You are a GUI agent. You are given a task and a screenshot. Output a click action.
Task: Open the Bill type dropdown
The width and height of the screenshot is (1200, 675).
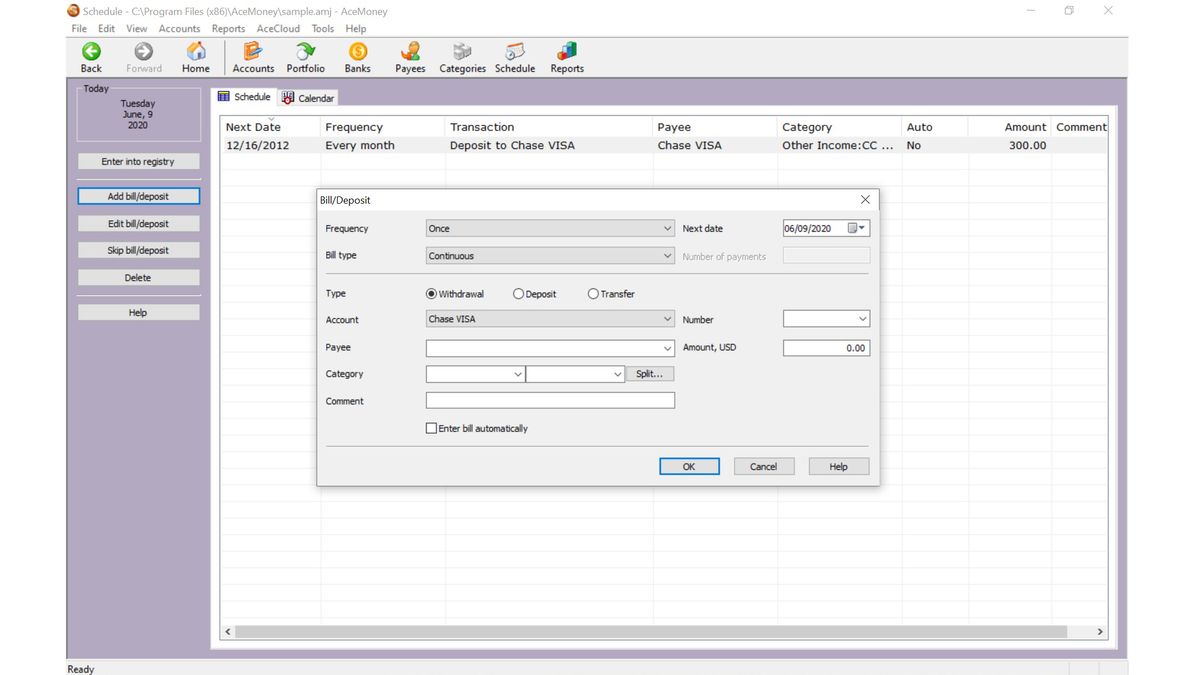[550, 256]
